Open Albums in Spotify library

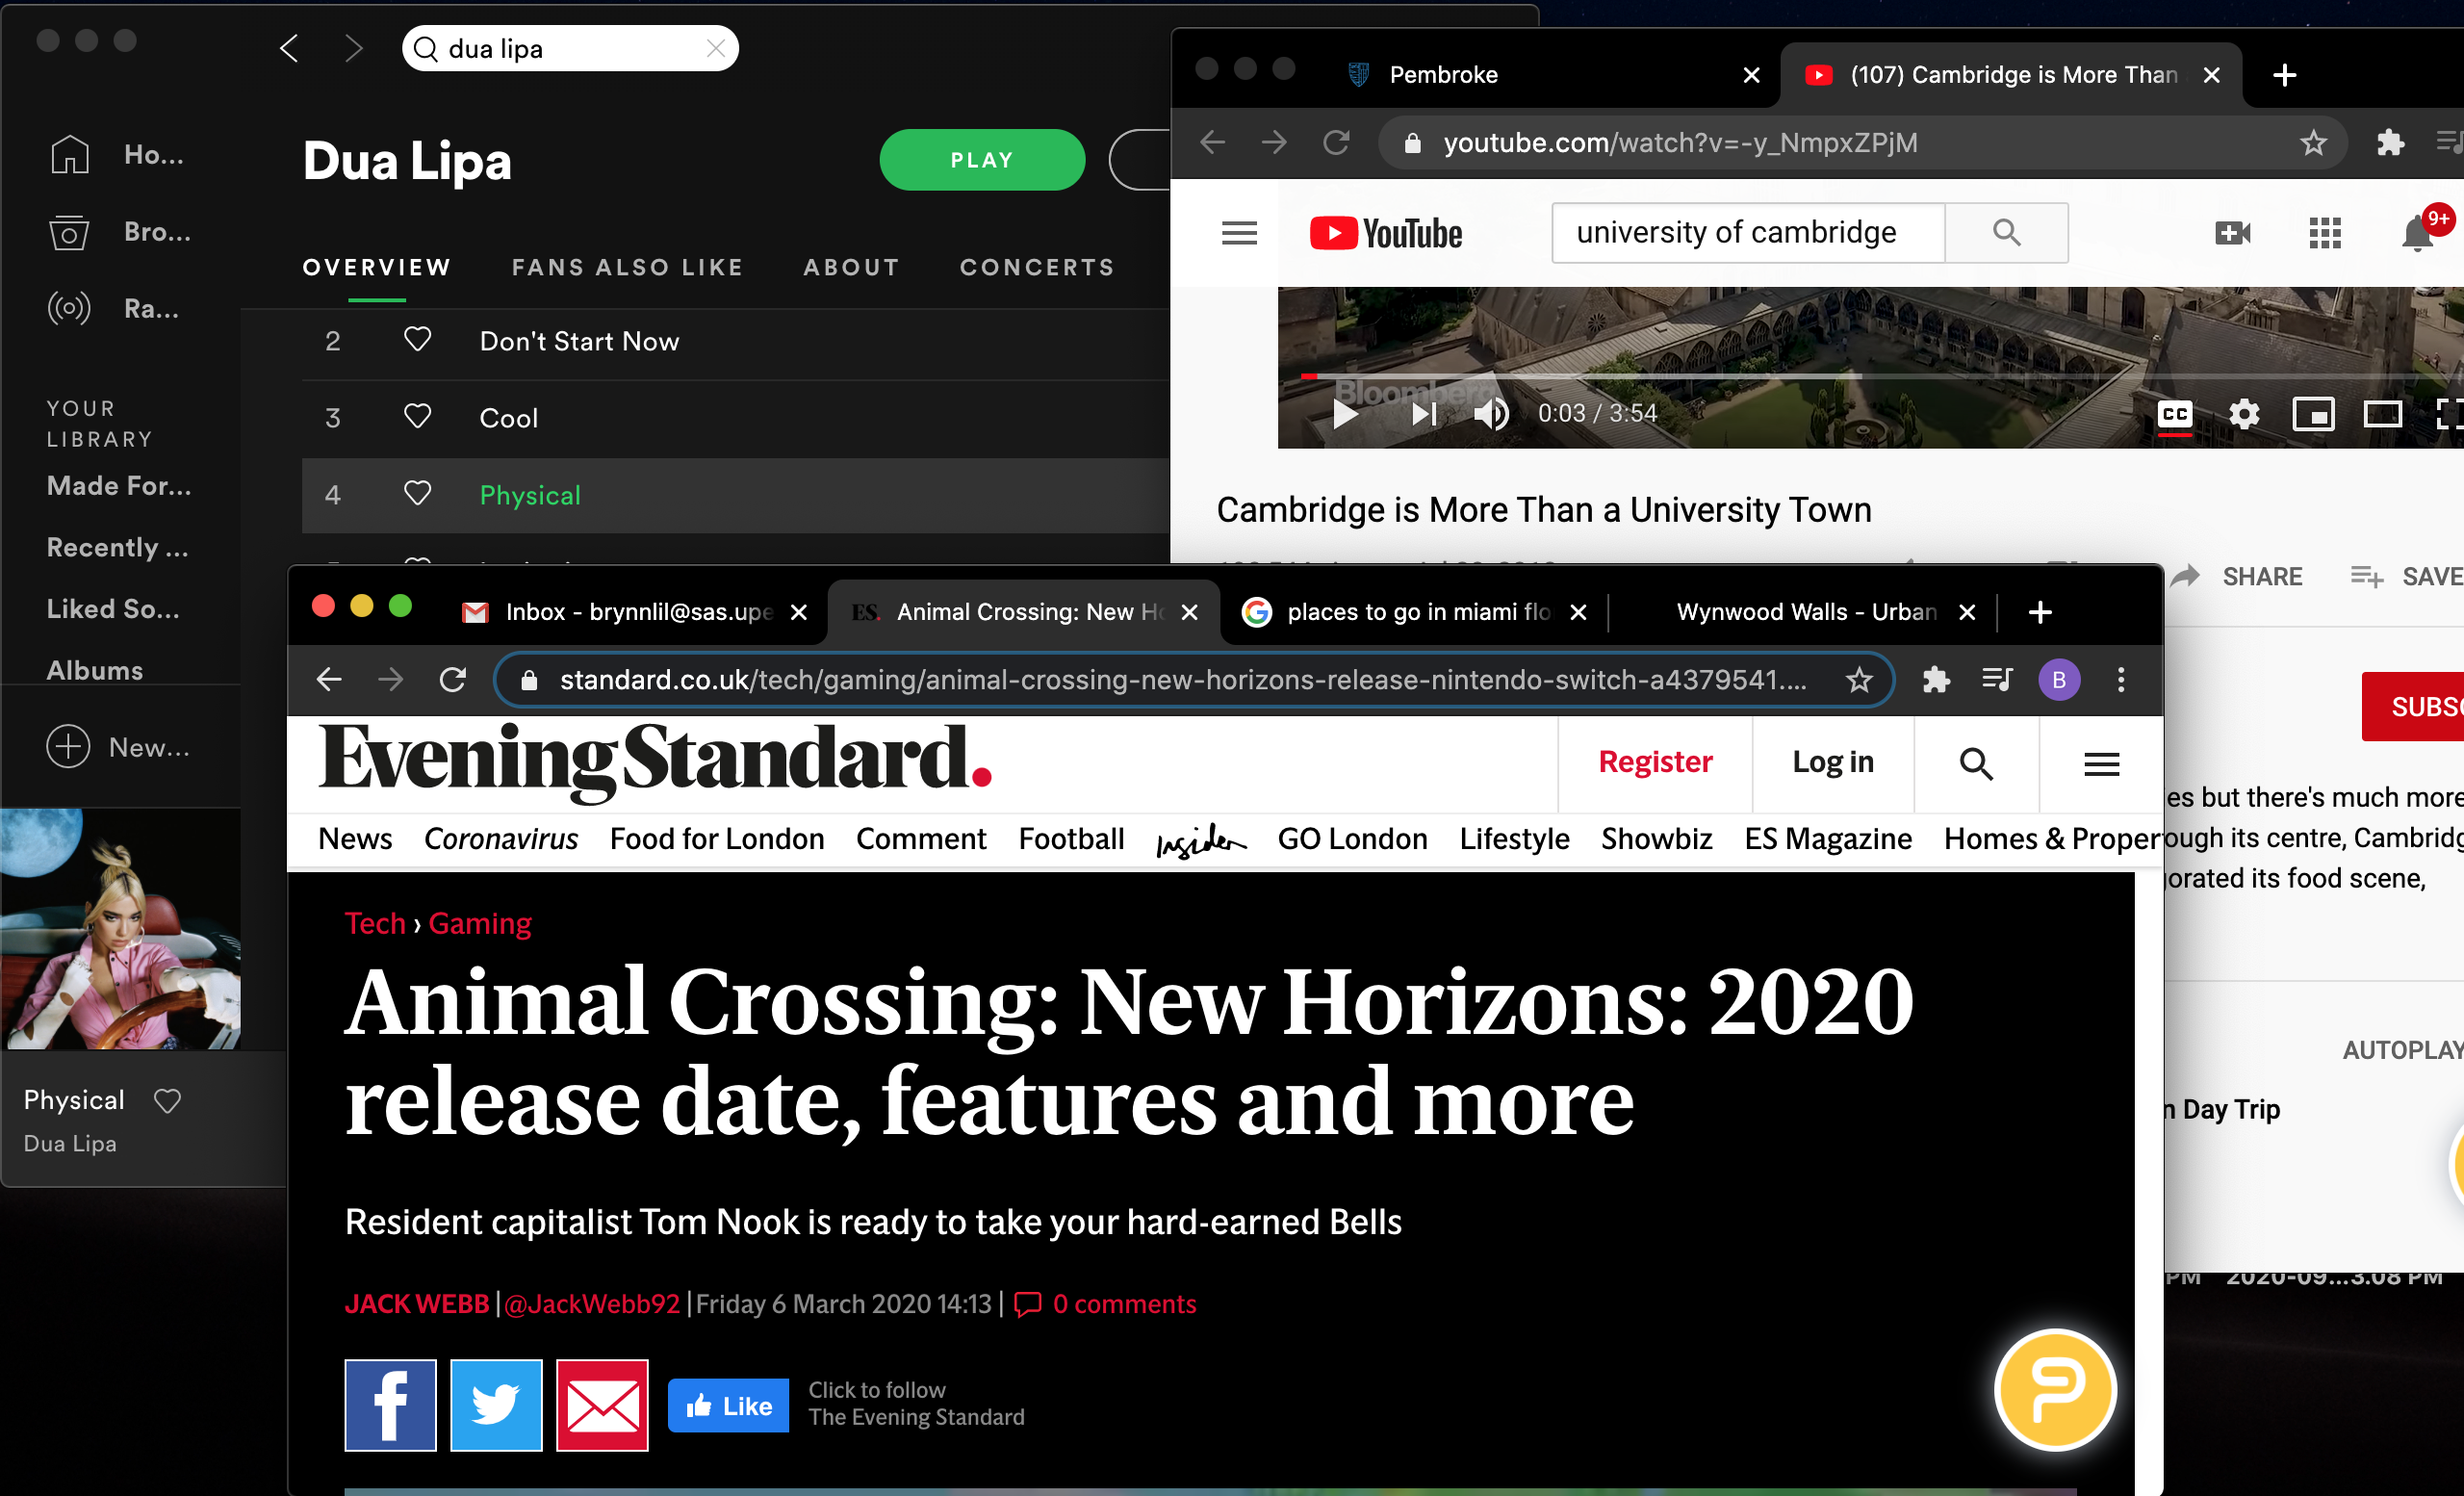click(95, 670)
